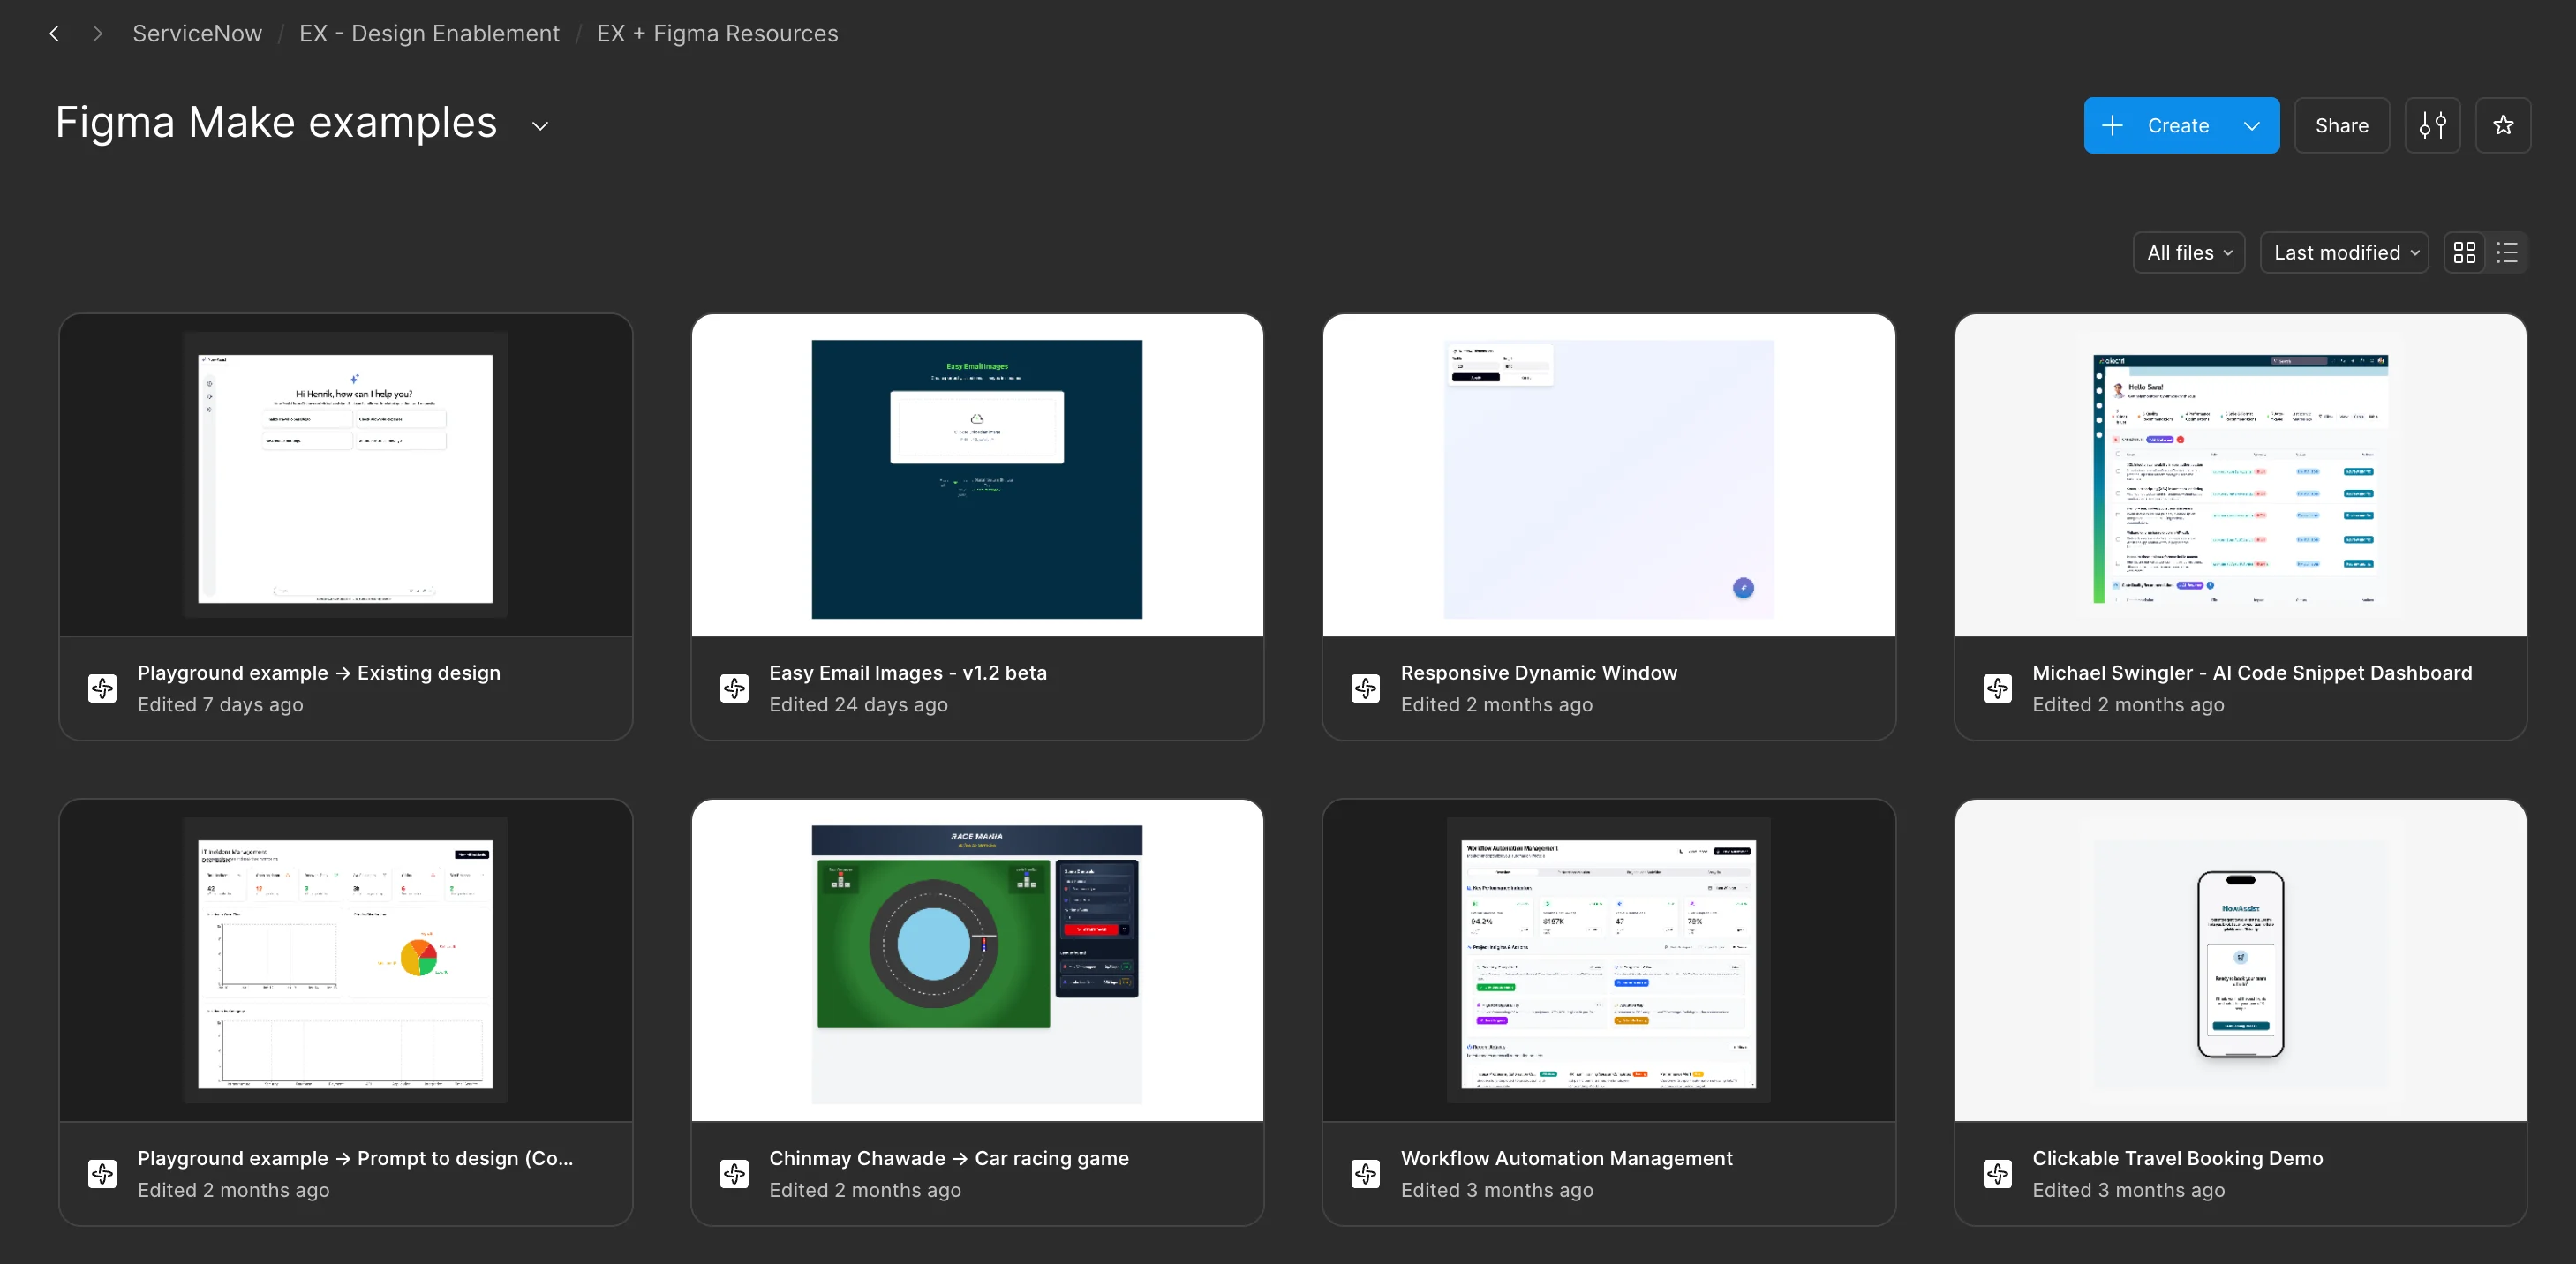This screenshot has height=1264, width=2576.
Task: Open the Create button dropdown arrow
Action: pyautogui.click(x=2251, y=125)
